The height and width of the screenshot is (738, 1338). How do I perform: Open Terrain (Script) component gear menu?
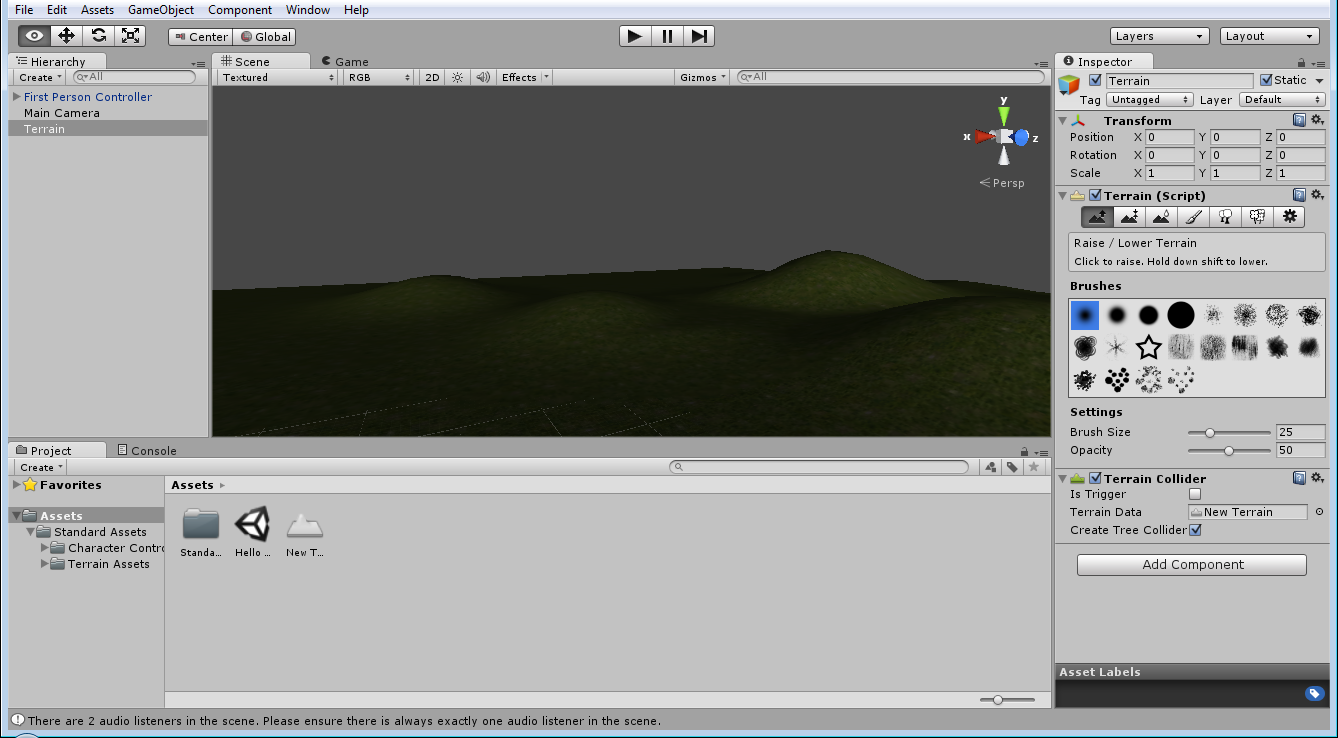click(x=1317, y=195)
